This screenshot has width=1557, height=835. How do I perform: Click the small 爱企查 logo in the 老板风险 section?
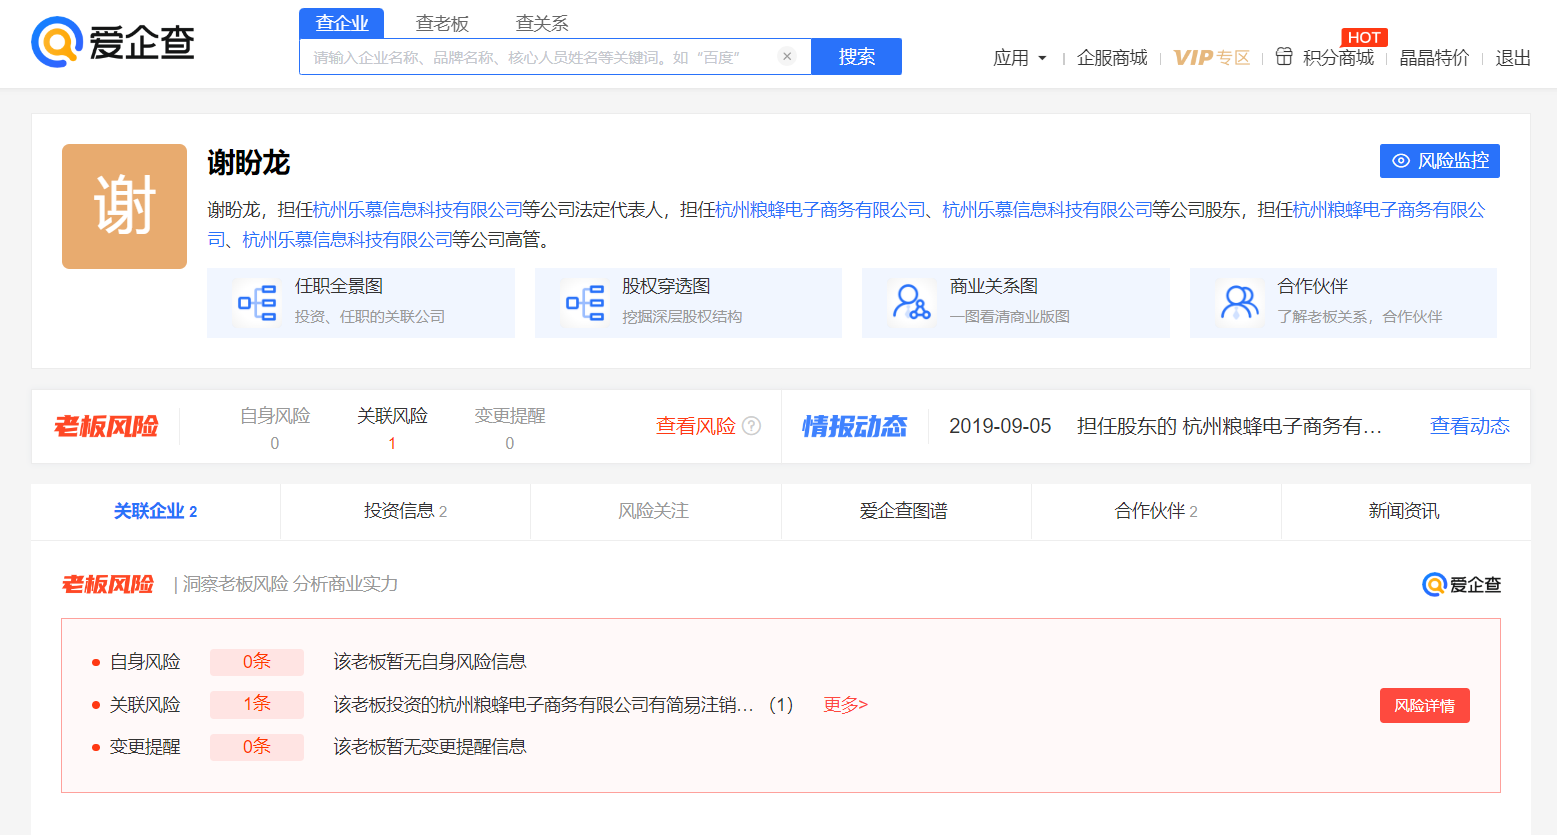coord(1461,584)
